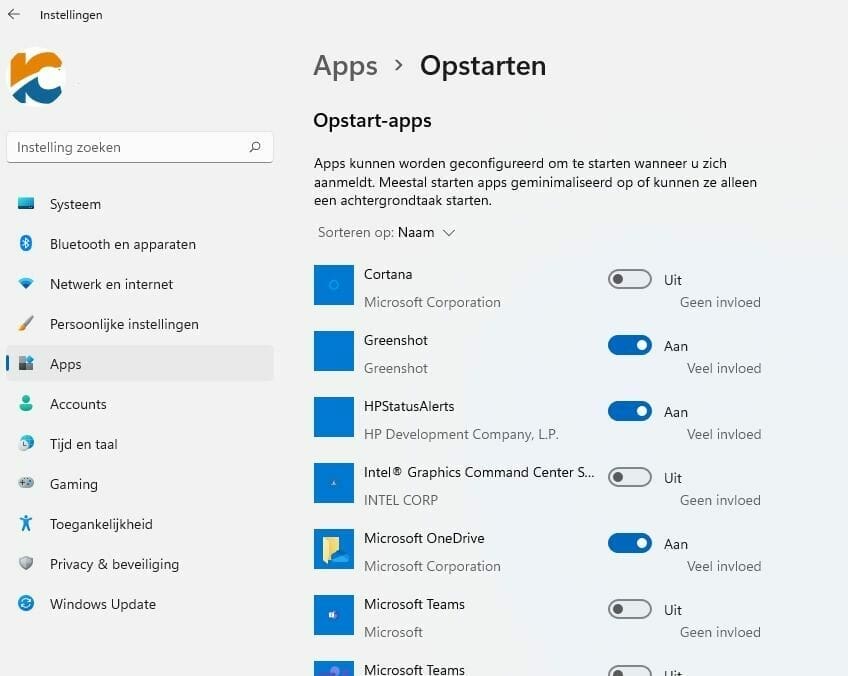Turn on Cortana startup toggle
The image size is (848, 676).
(630, 279)
